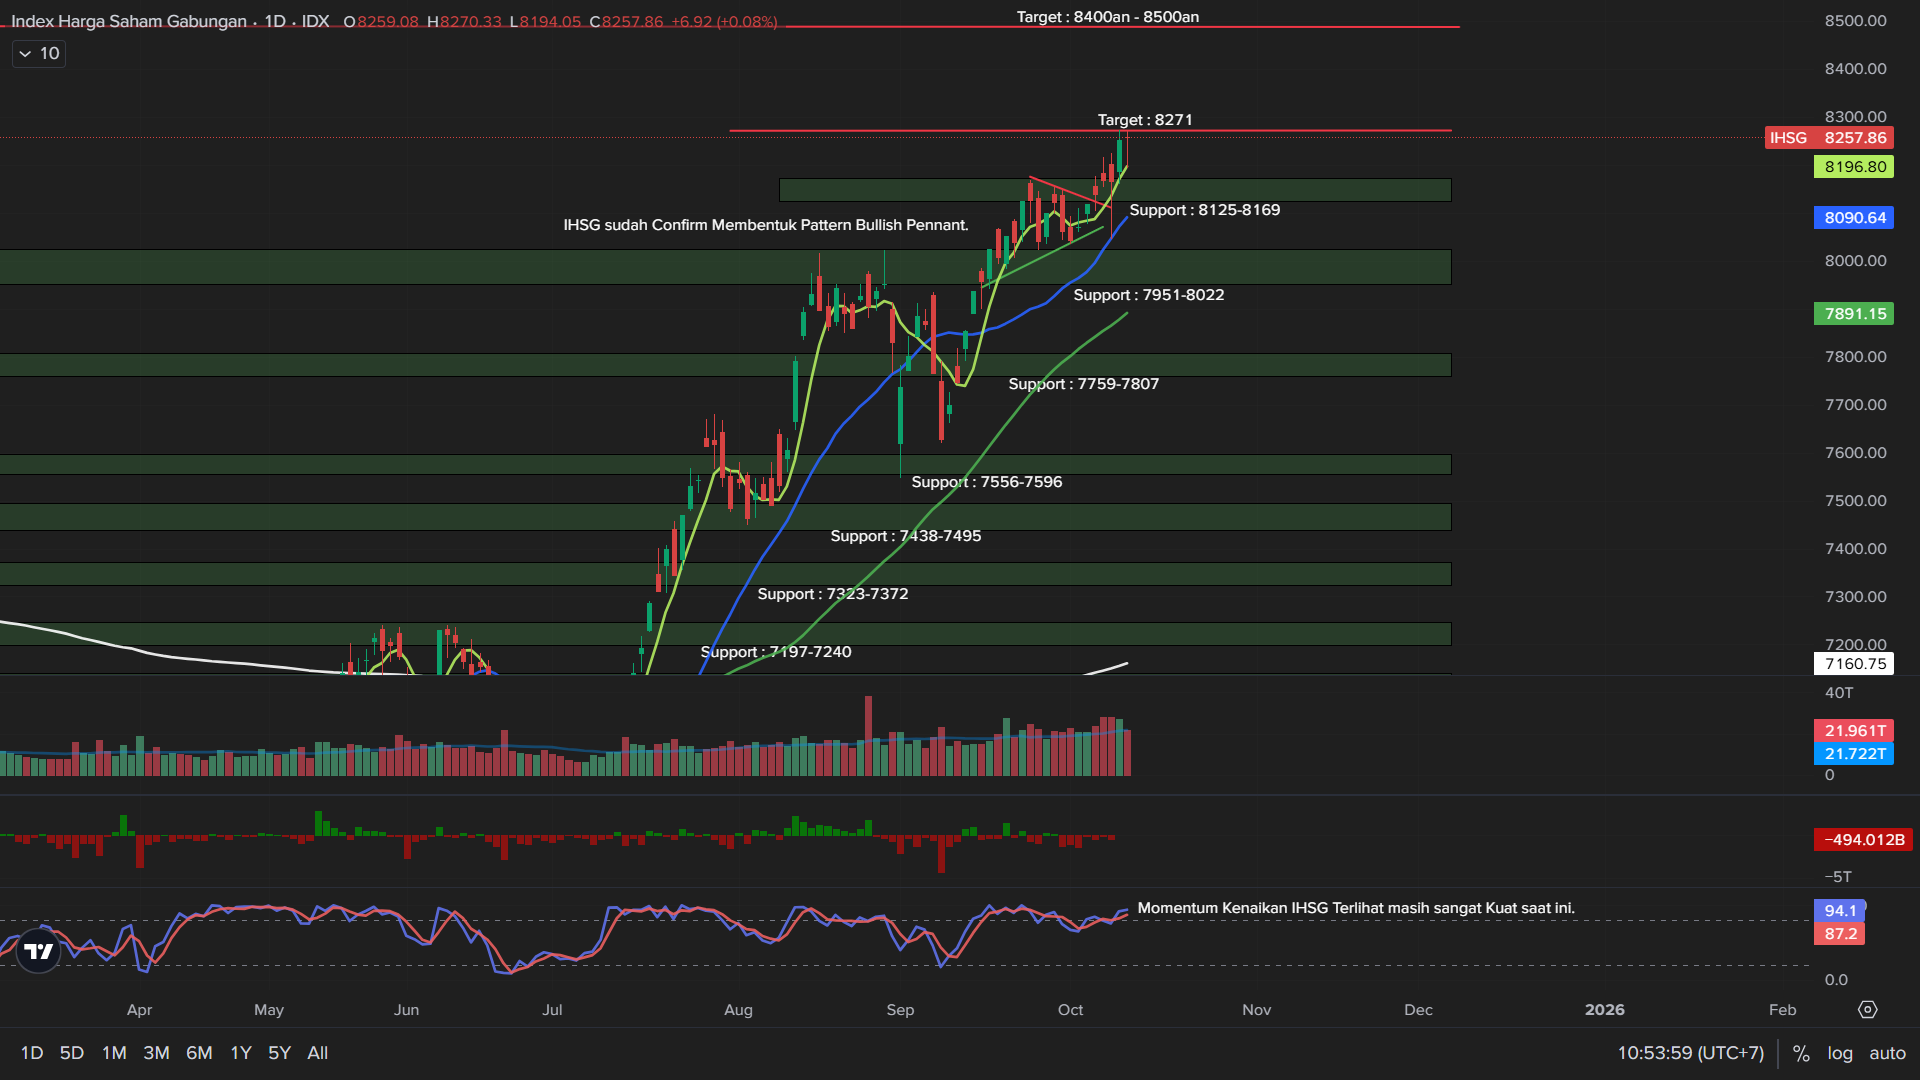1920x1080 pixels.
Task: Toggle log scale mode
Action: point(1840,1053)
